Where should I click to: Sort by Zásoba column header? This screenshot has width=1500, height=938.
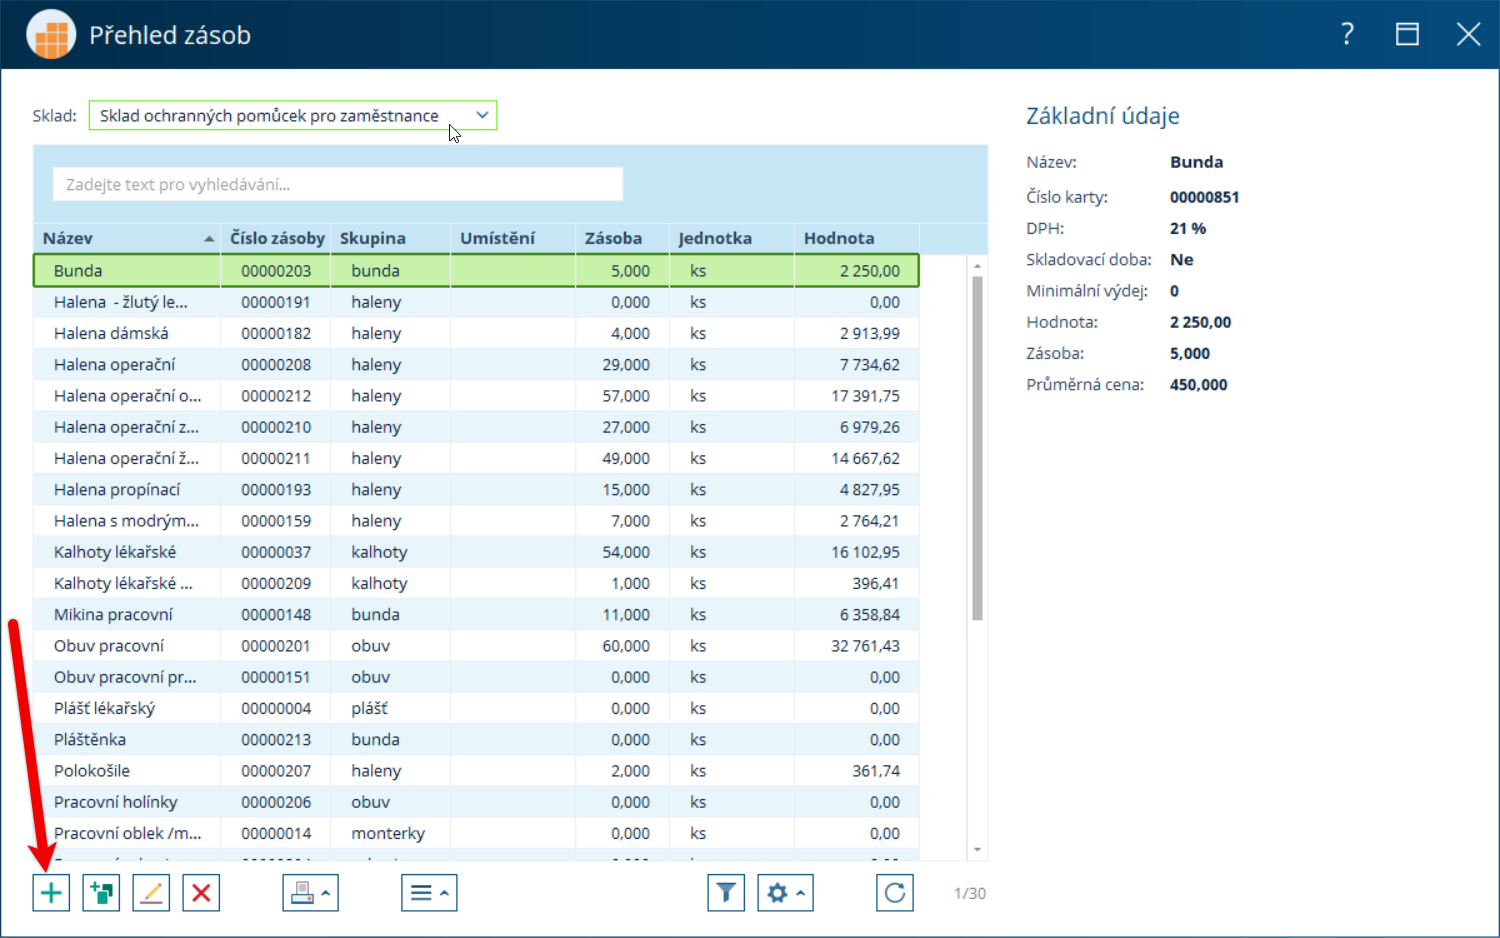pyautogui.click(x=622, y=238)
